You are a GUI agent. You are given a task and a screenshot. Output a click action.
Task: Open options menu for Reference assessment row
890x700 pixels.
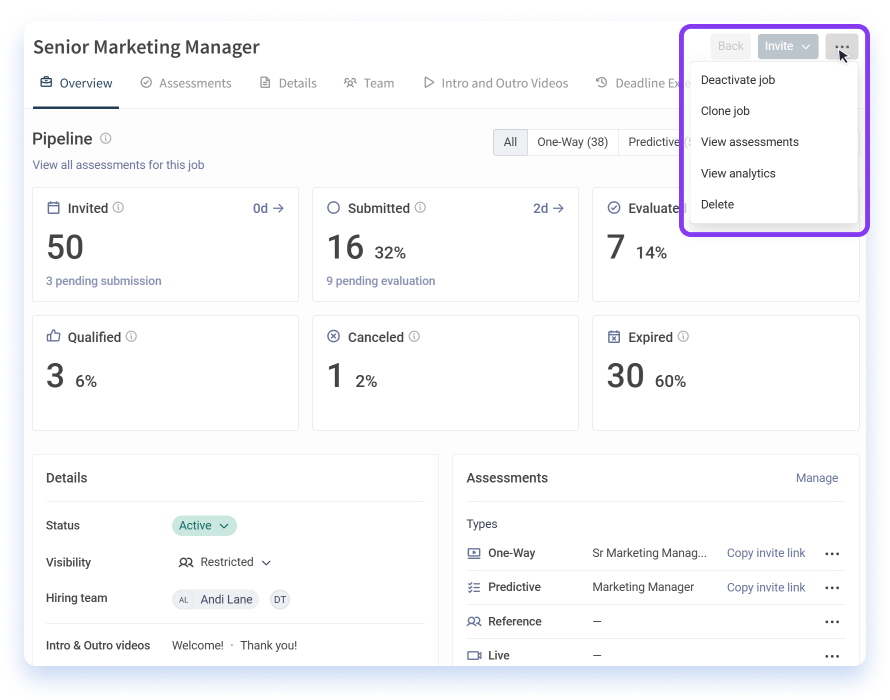tap(832, 622)
